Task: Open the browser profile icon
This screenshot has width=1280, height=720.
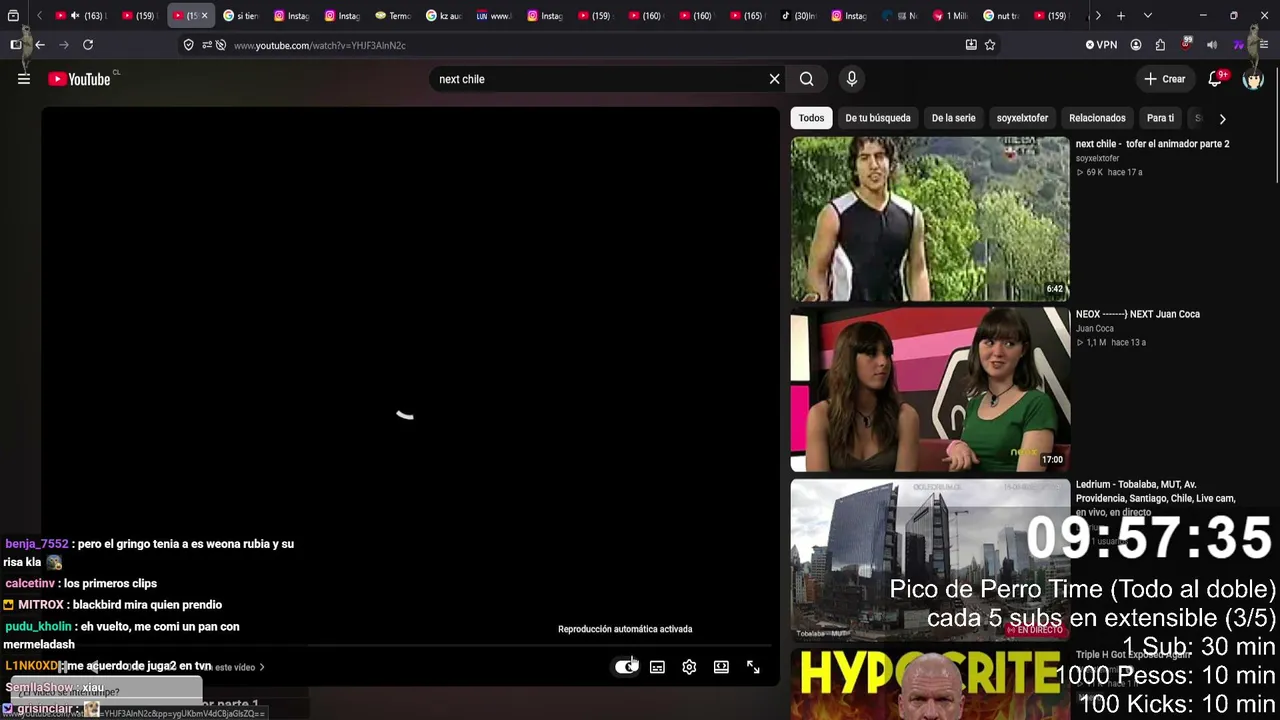Action: tap(1136, 45)
